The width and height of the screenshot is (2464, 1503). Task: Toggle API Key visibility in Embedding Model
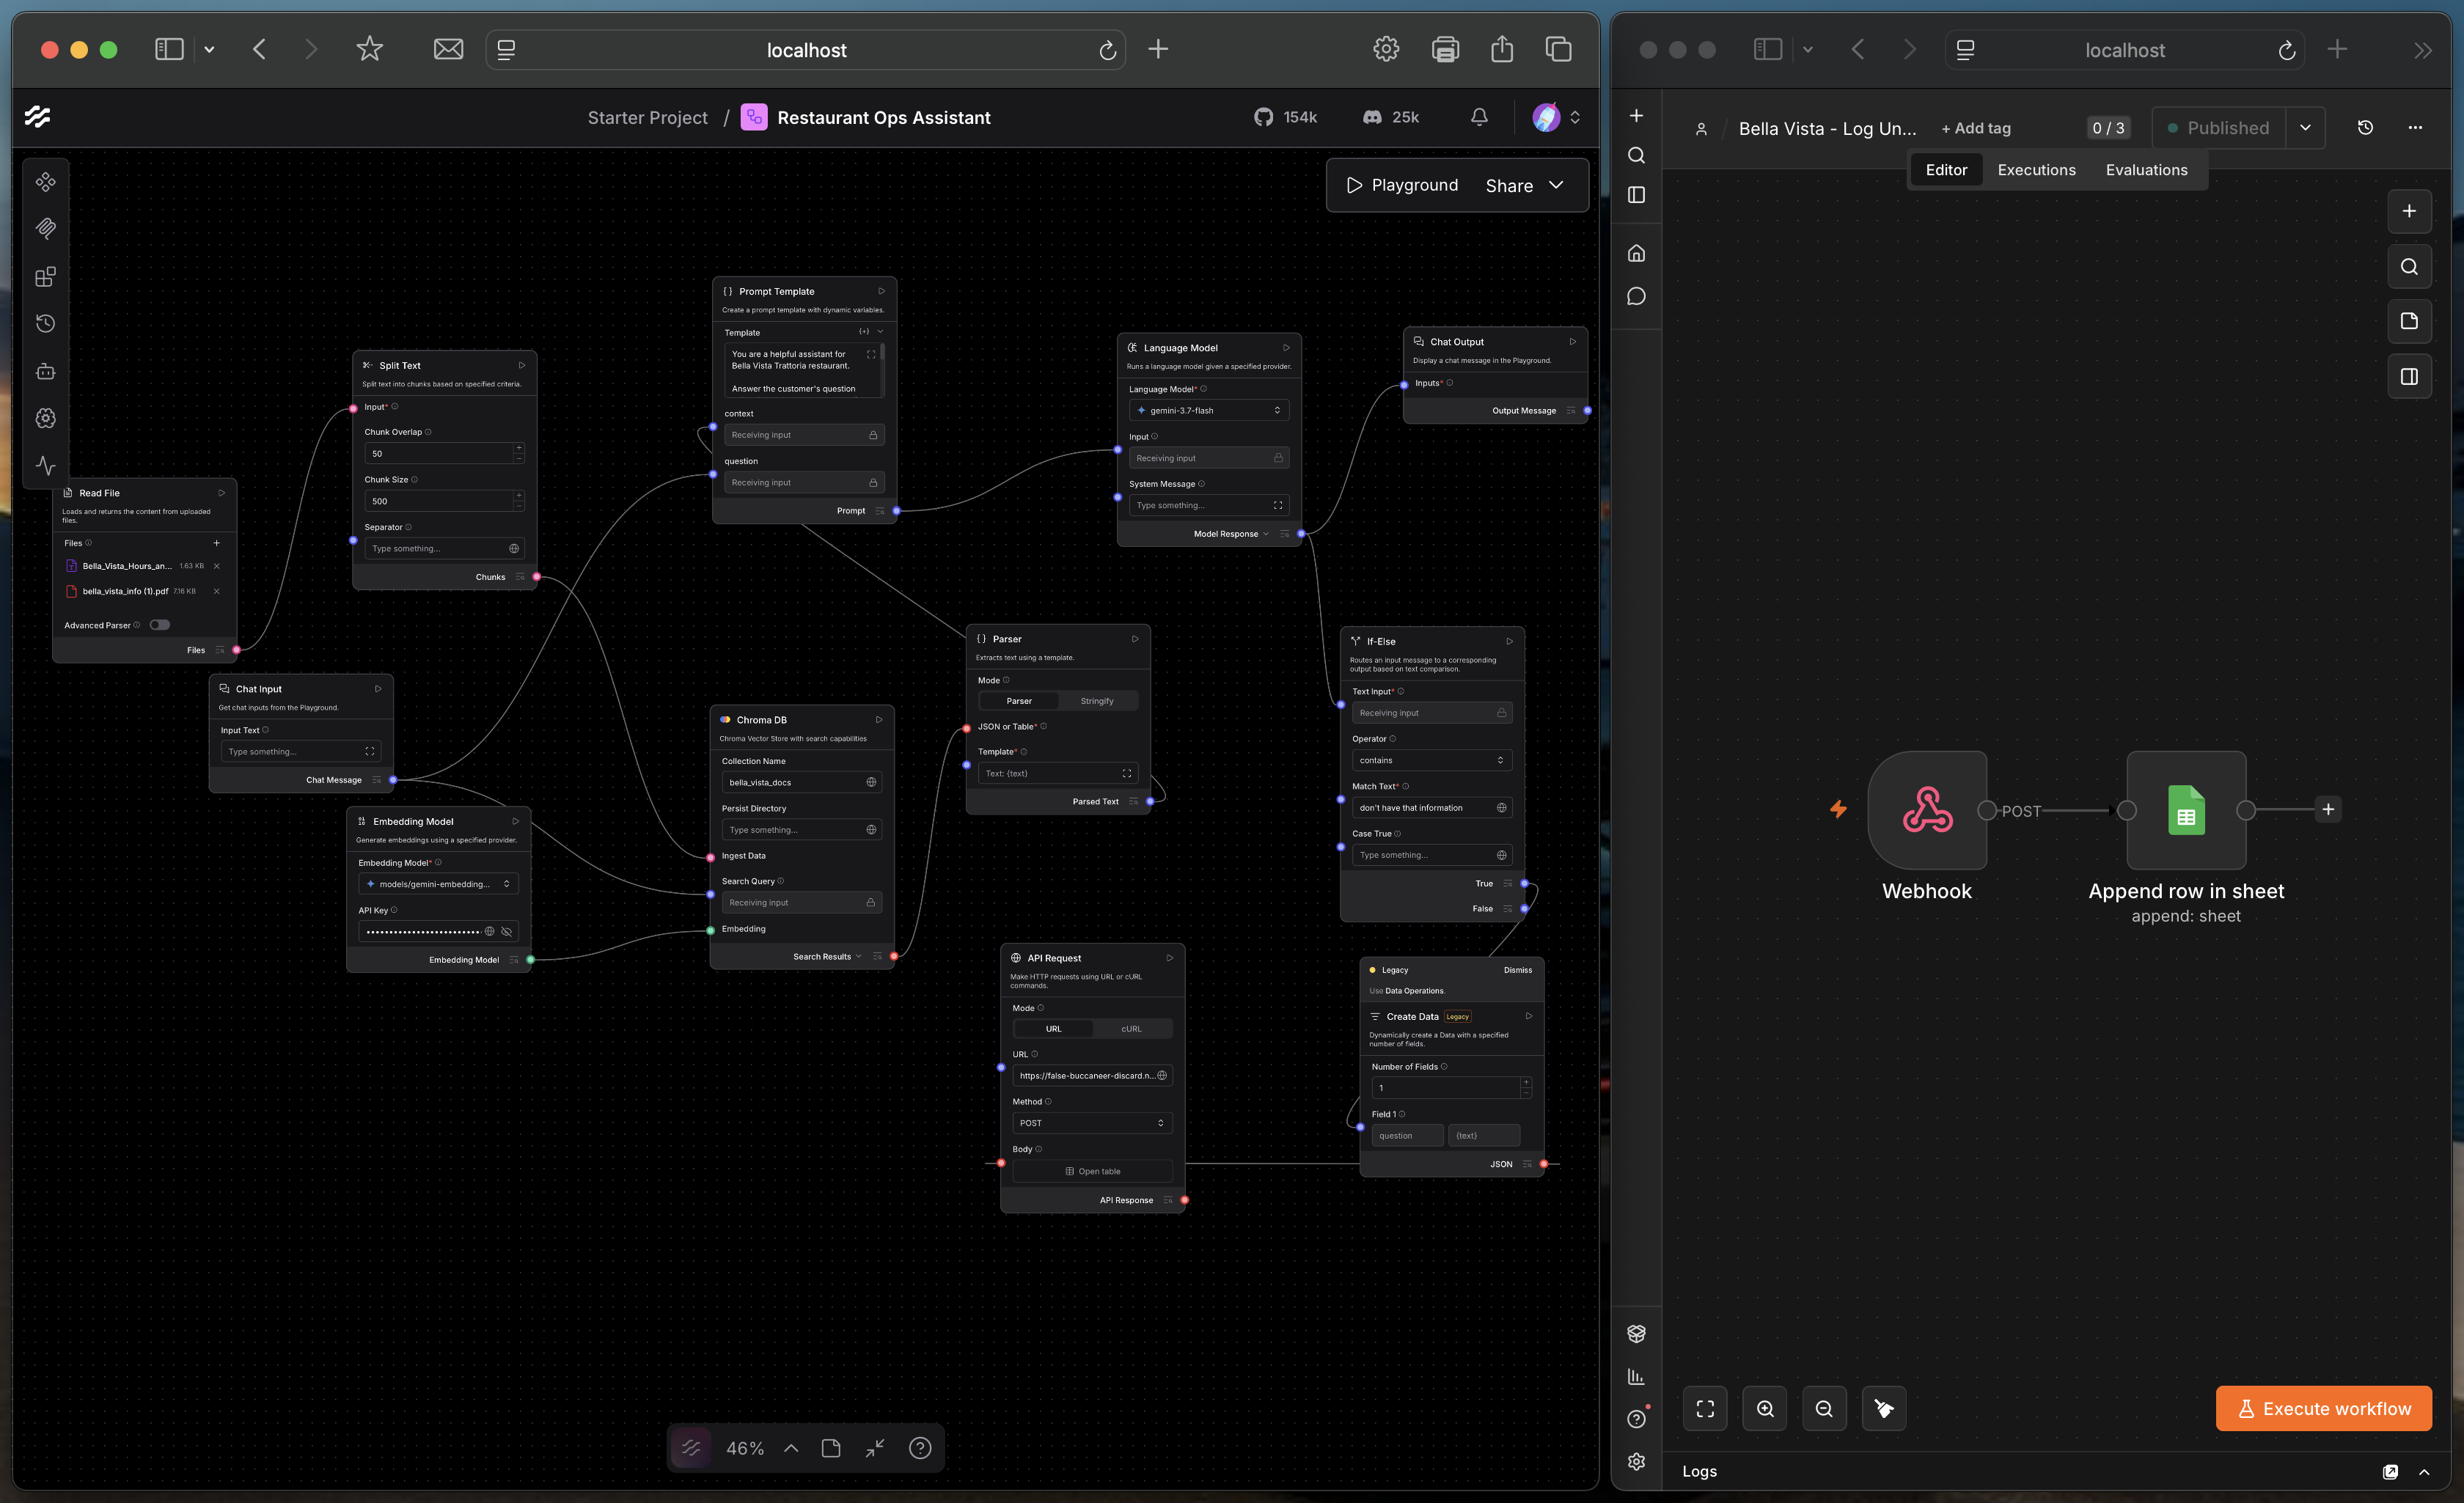[507, 931]
